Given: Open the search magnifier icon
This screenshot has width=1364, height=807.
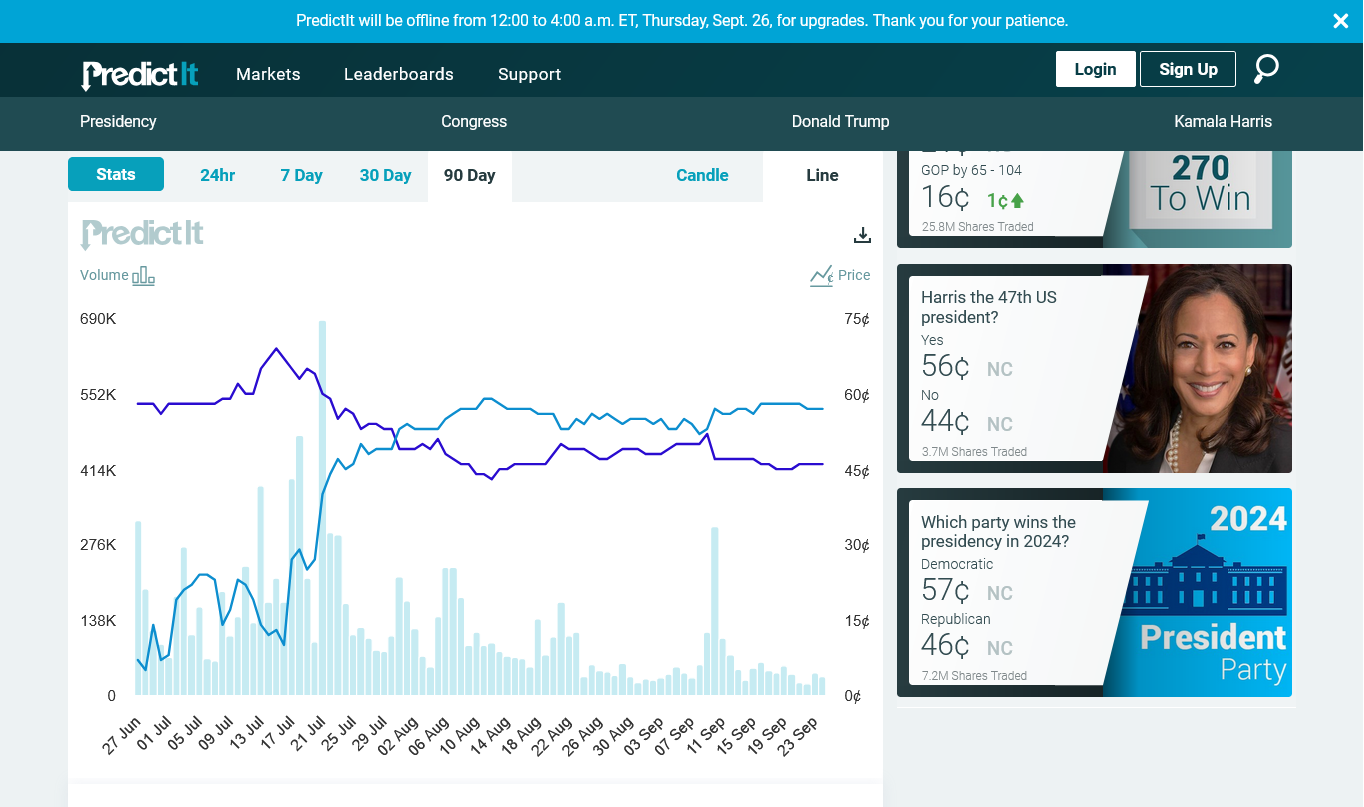Looking at the screenshot, I should pos(1266,69).
